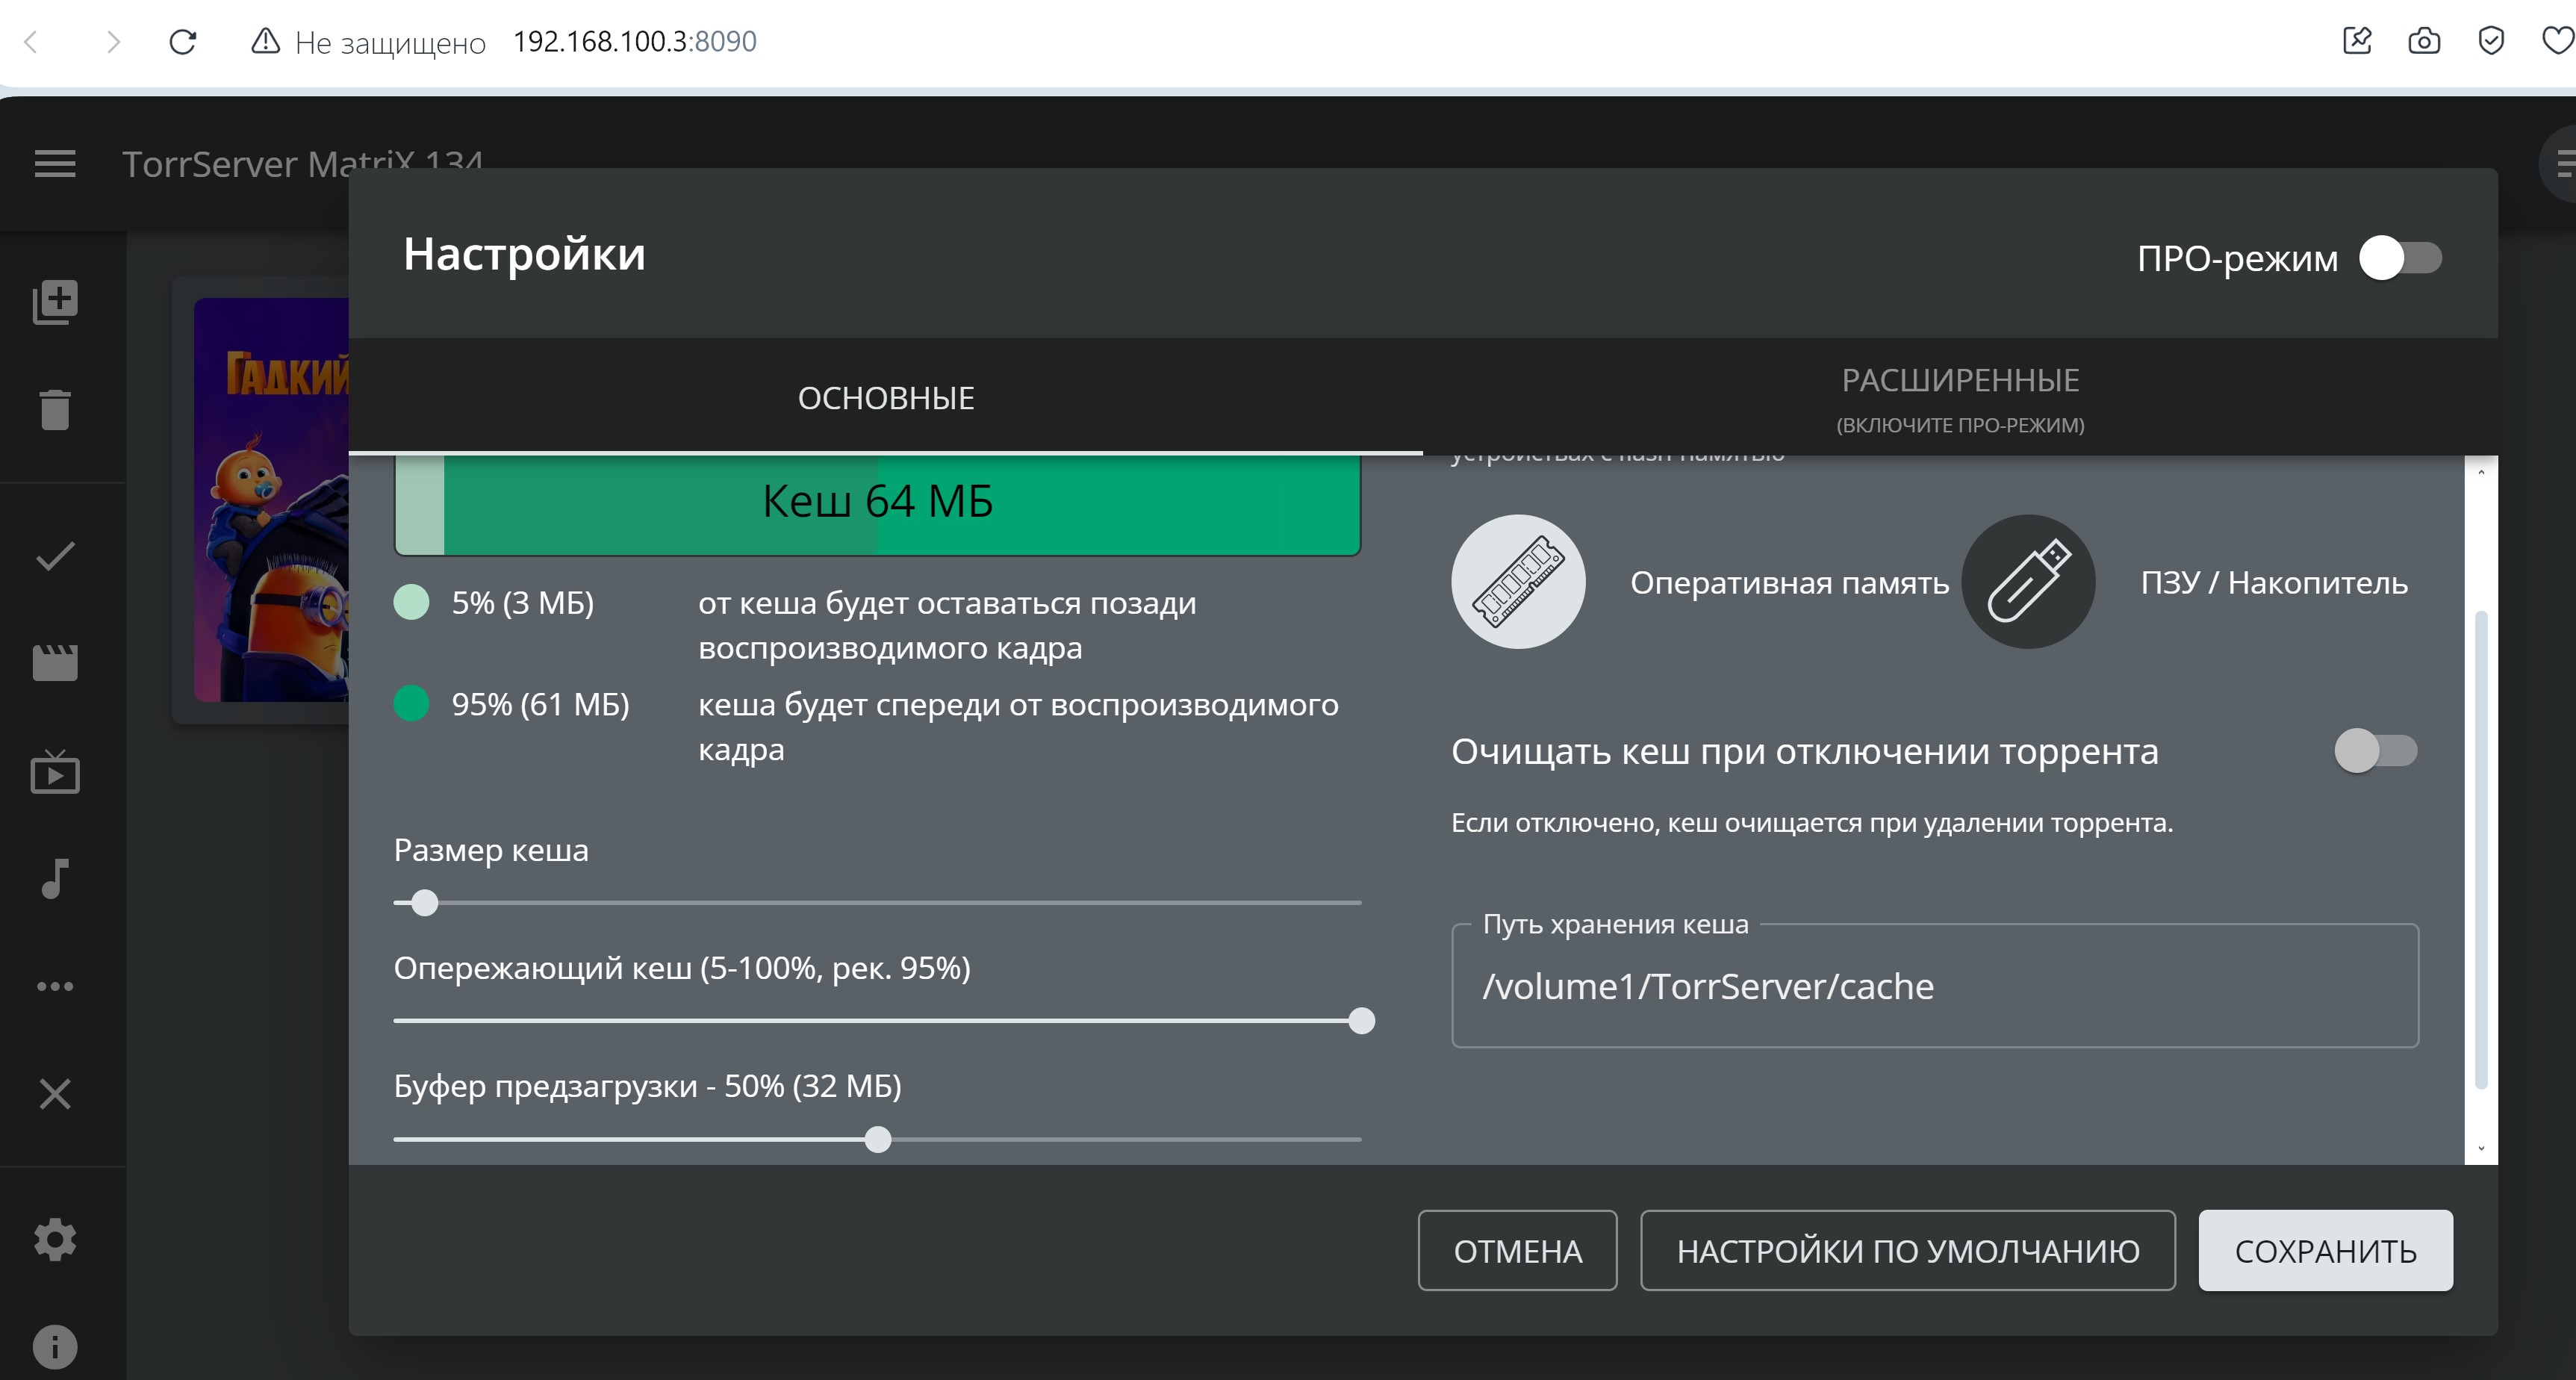Click scrollbar down arrow in settings panel

click(x=2481, y=1148)
